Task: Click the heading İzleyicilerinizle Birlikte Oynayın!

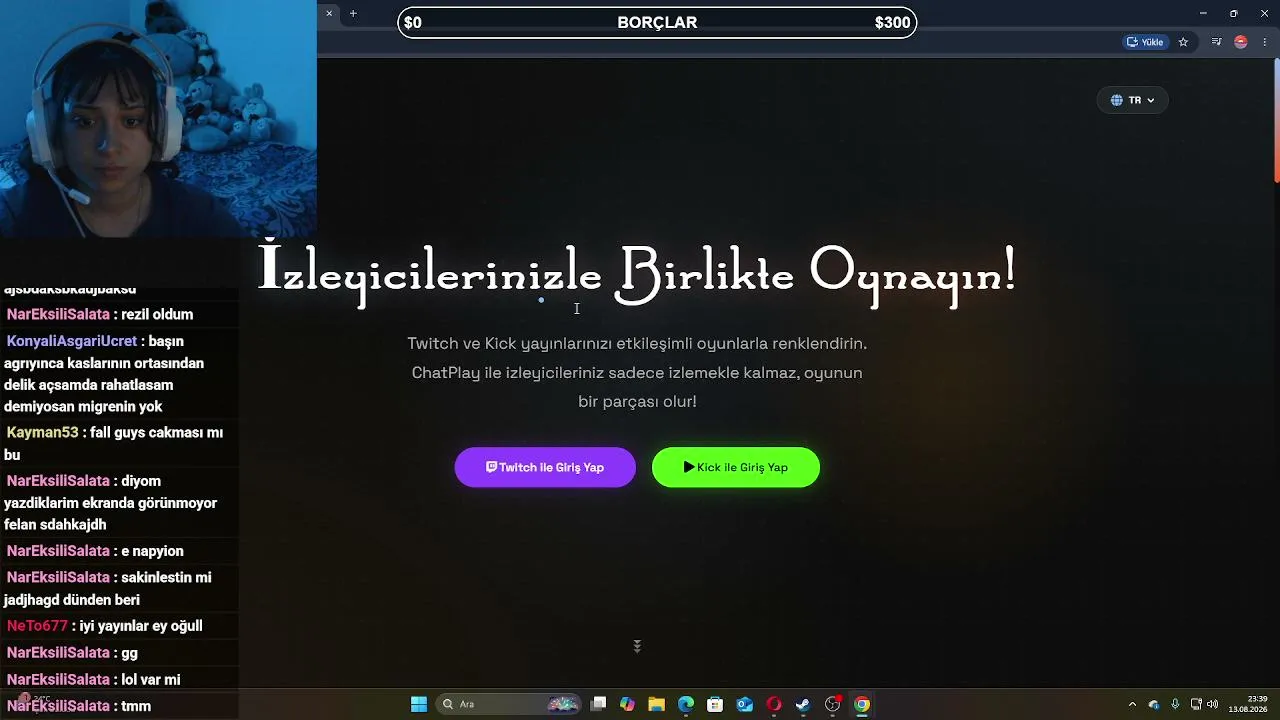Action: pos(637,271)
